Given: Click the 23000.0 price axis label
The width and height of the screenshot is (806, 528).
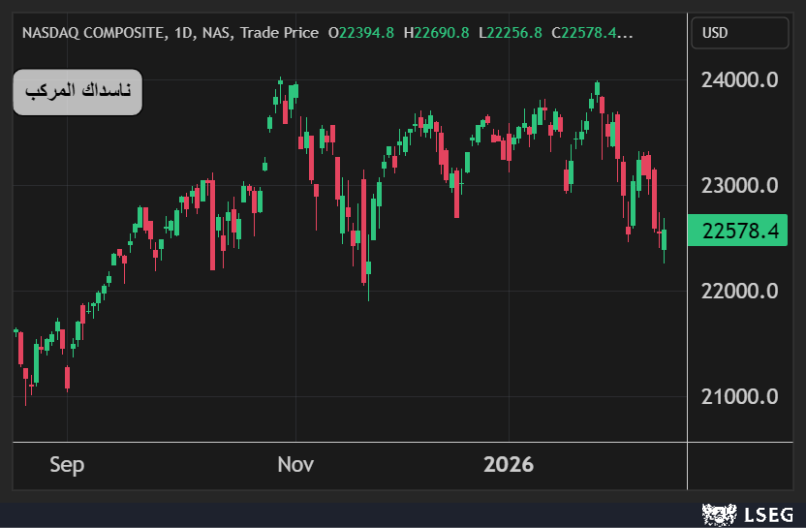Looking at the screenshot, I should point(738,185).
